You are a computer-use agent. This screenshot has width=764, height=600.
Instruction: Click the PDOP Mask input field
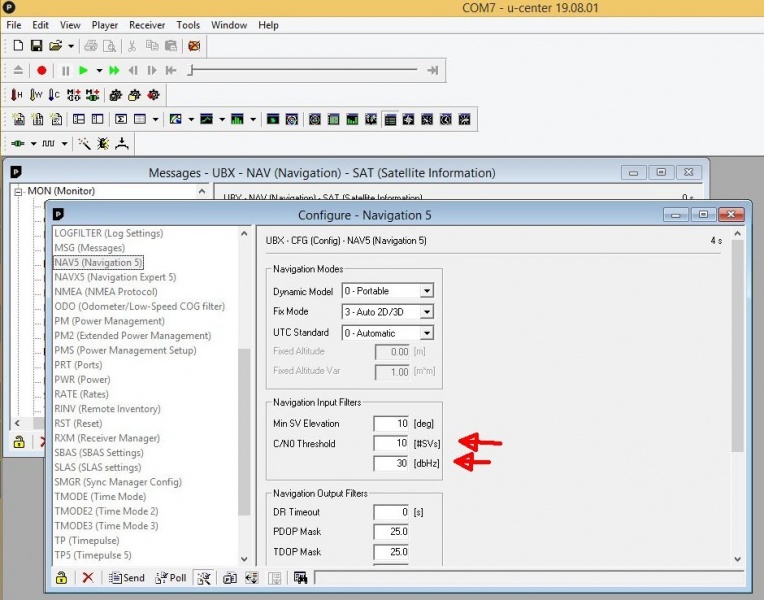point(391,532)
